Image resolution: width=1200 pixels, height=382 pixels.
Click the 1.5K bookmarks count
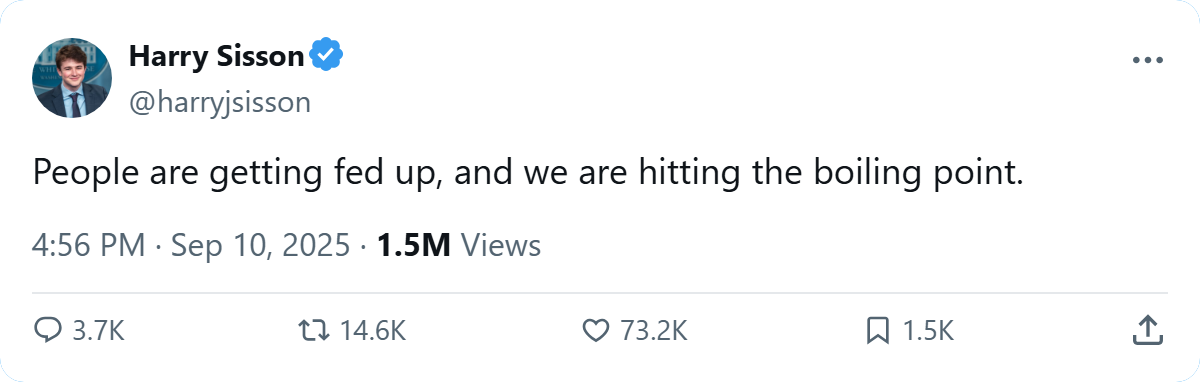[928, 331]
